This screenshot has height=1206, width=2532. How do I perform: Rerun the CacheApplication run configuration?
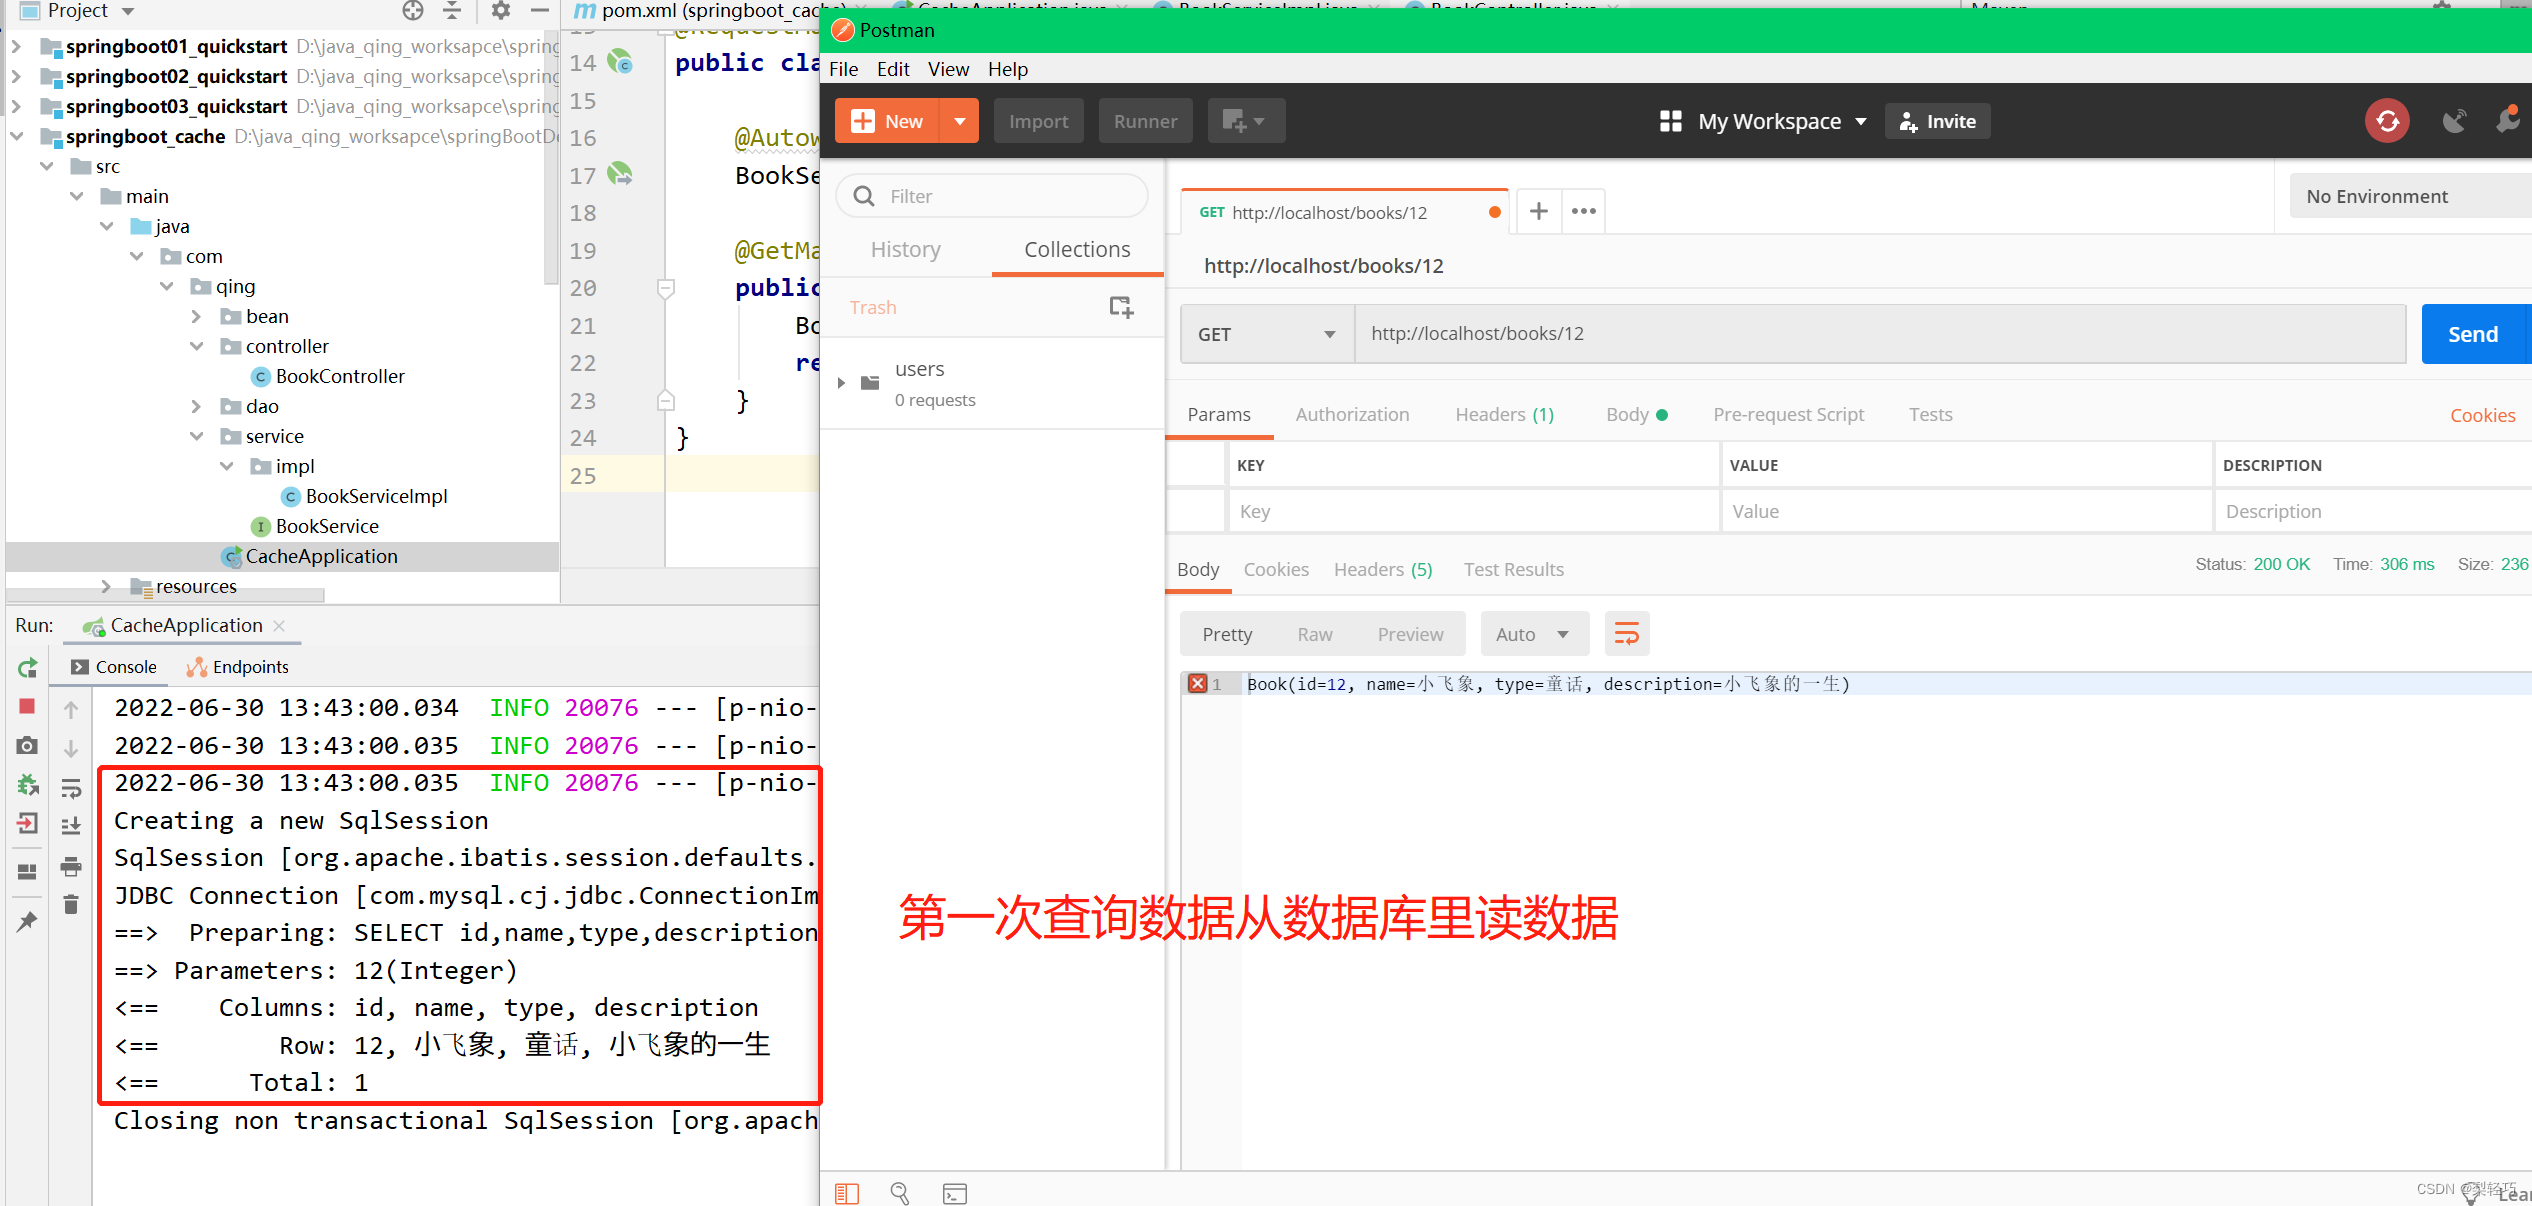[x=27, y=667]
